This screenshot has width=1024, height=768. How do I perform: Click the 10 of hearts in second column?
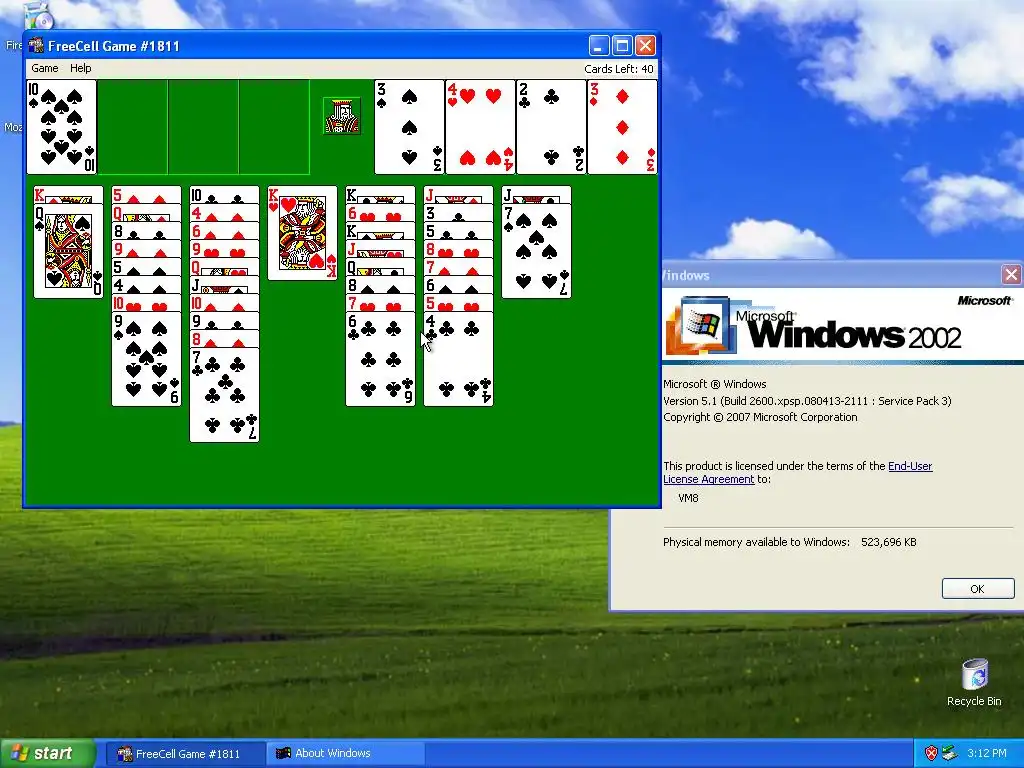146,304
